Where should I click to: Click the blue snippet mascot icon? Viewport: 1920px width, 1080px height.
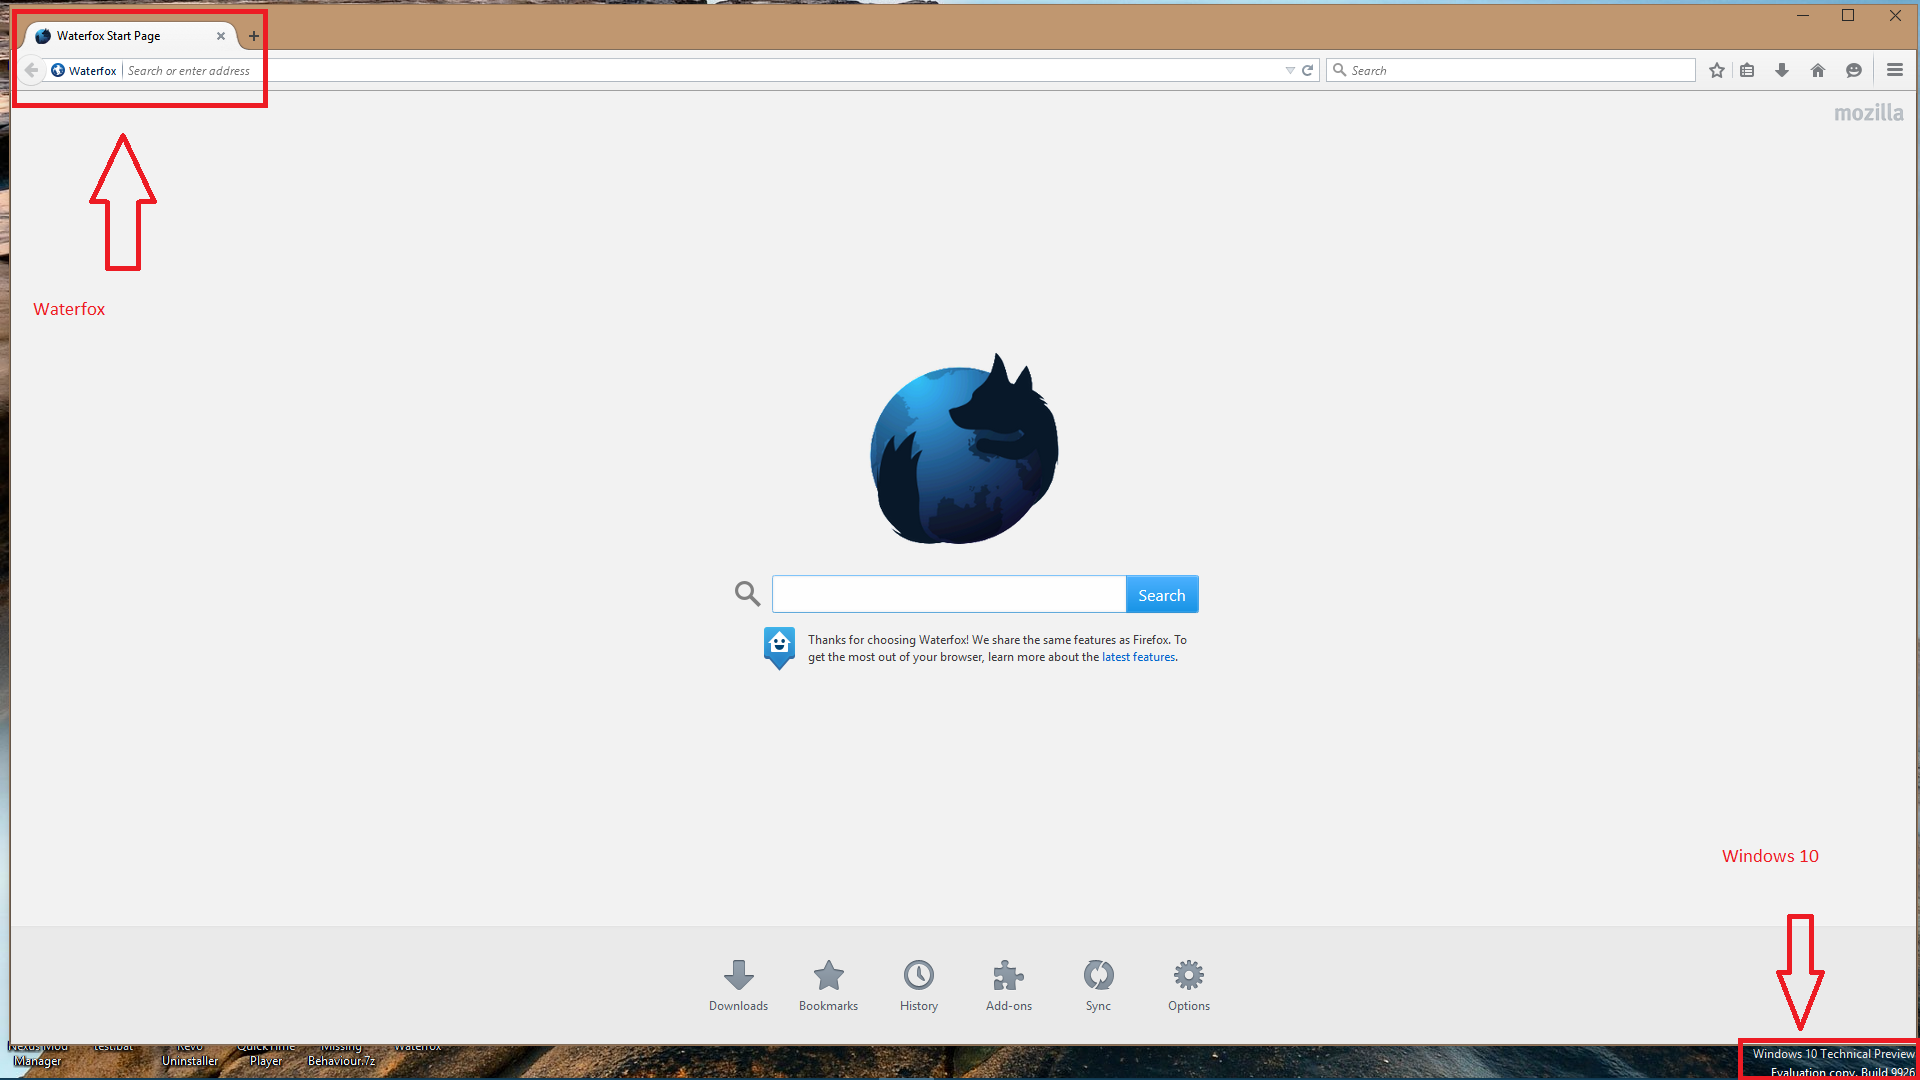coord(779,648)
